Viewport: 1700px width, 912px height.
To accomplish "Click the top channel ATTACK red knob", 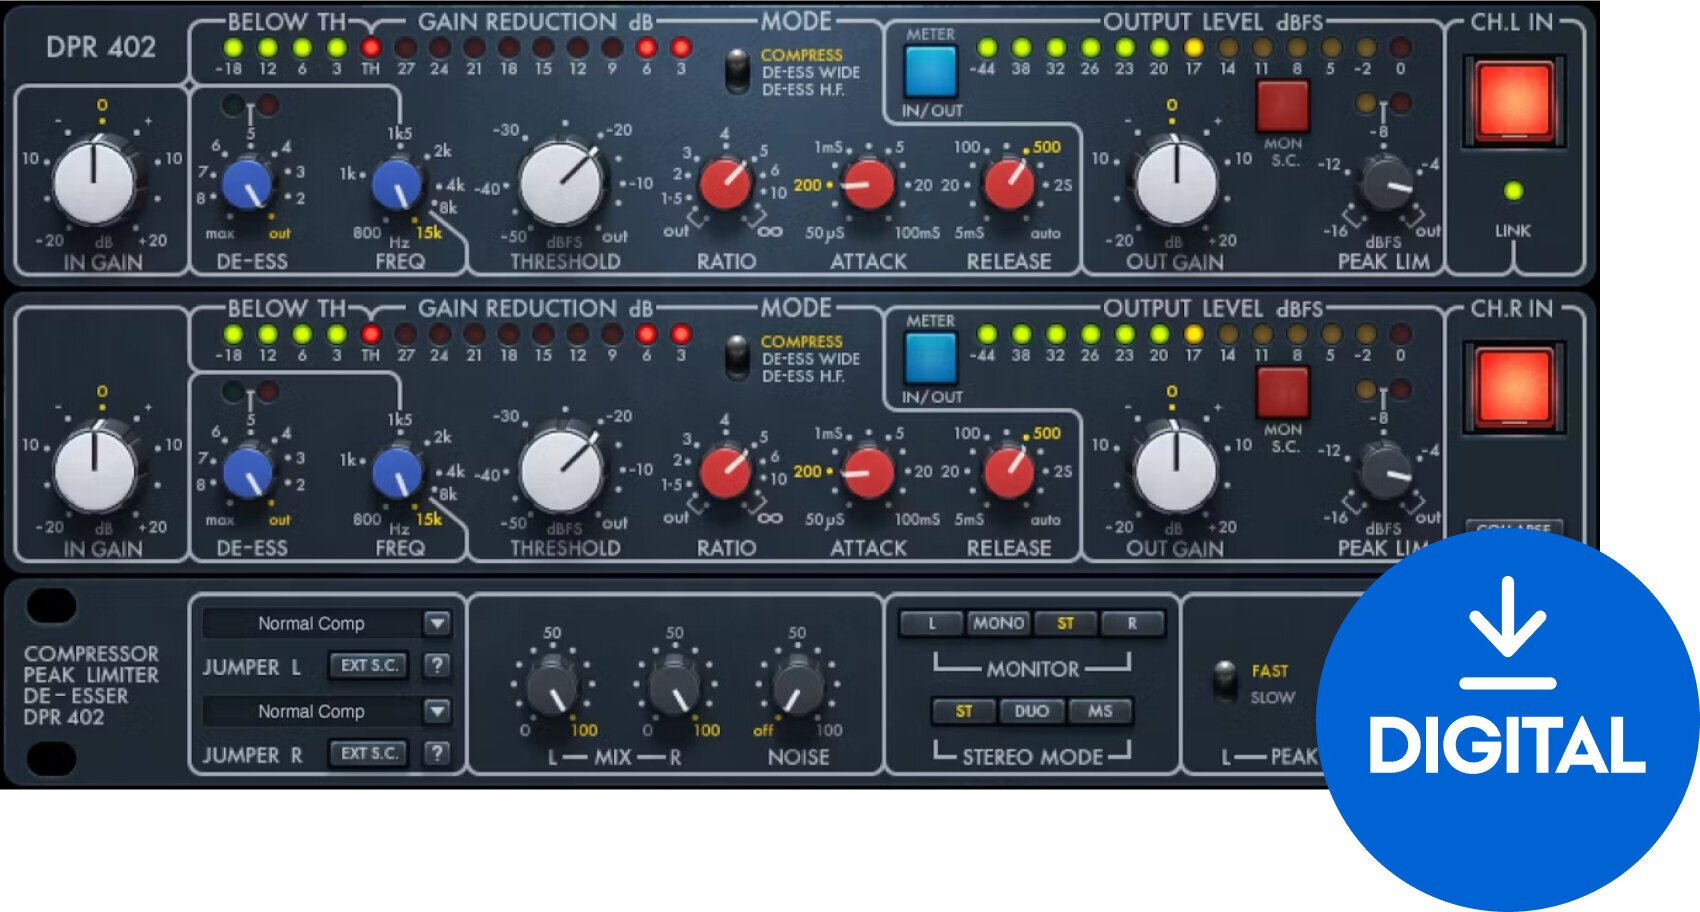I will pos(868,184).
